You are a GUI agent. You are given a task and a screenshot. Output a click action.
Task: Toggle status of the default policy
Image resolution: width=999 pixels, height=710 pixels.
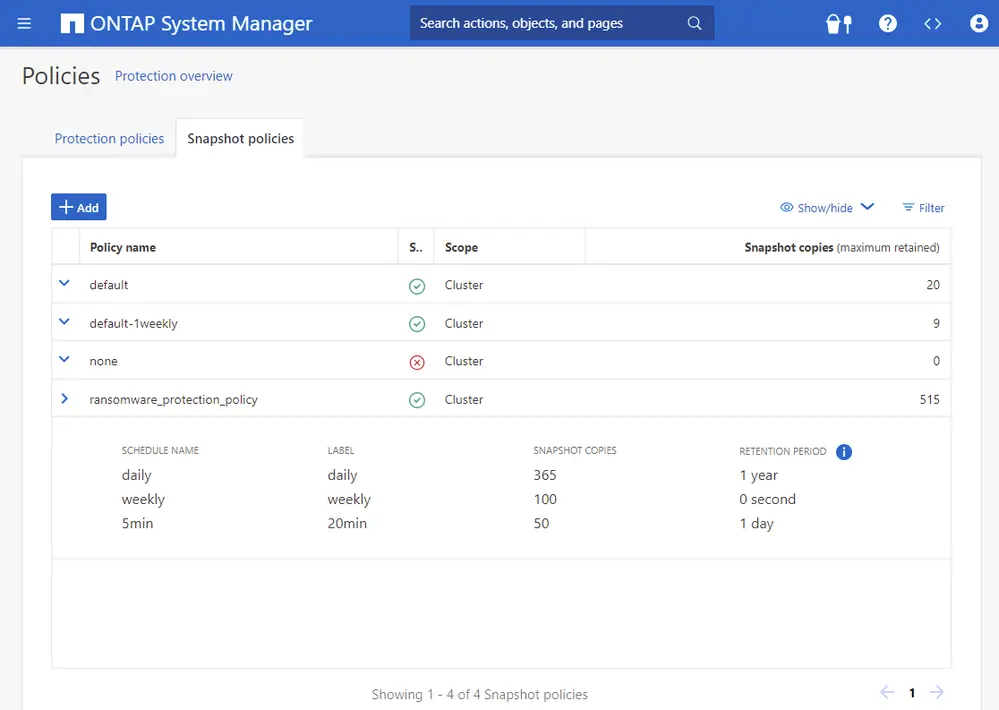(417, 285)
